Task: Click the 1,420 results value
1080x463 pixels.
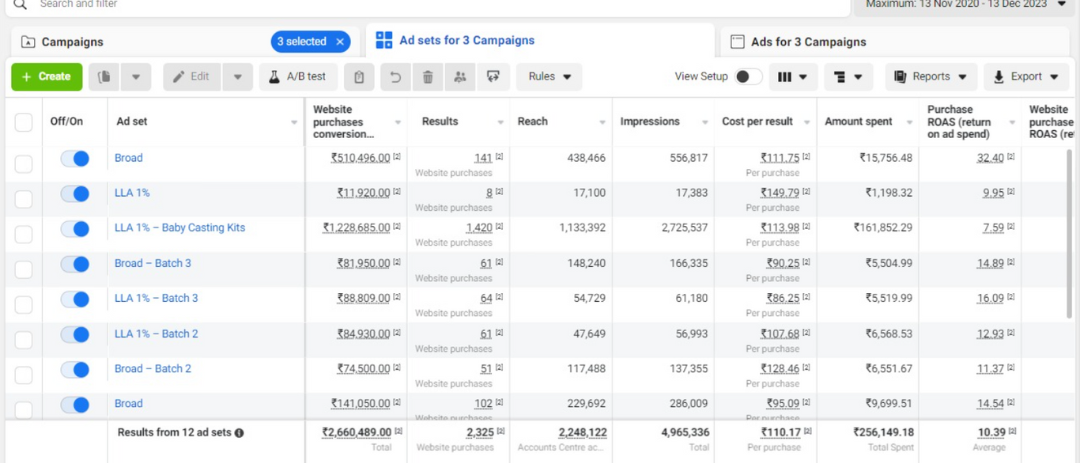Action: 479,228
